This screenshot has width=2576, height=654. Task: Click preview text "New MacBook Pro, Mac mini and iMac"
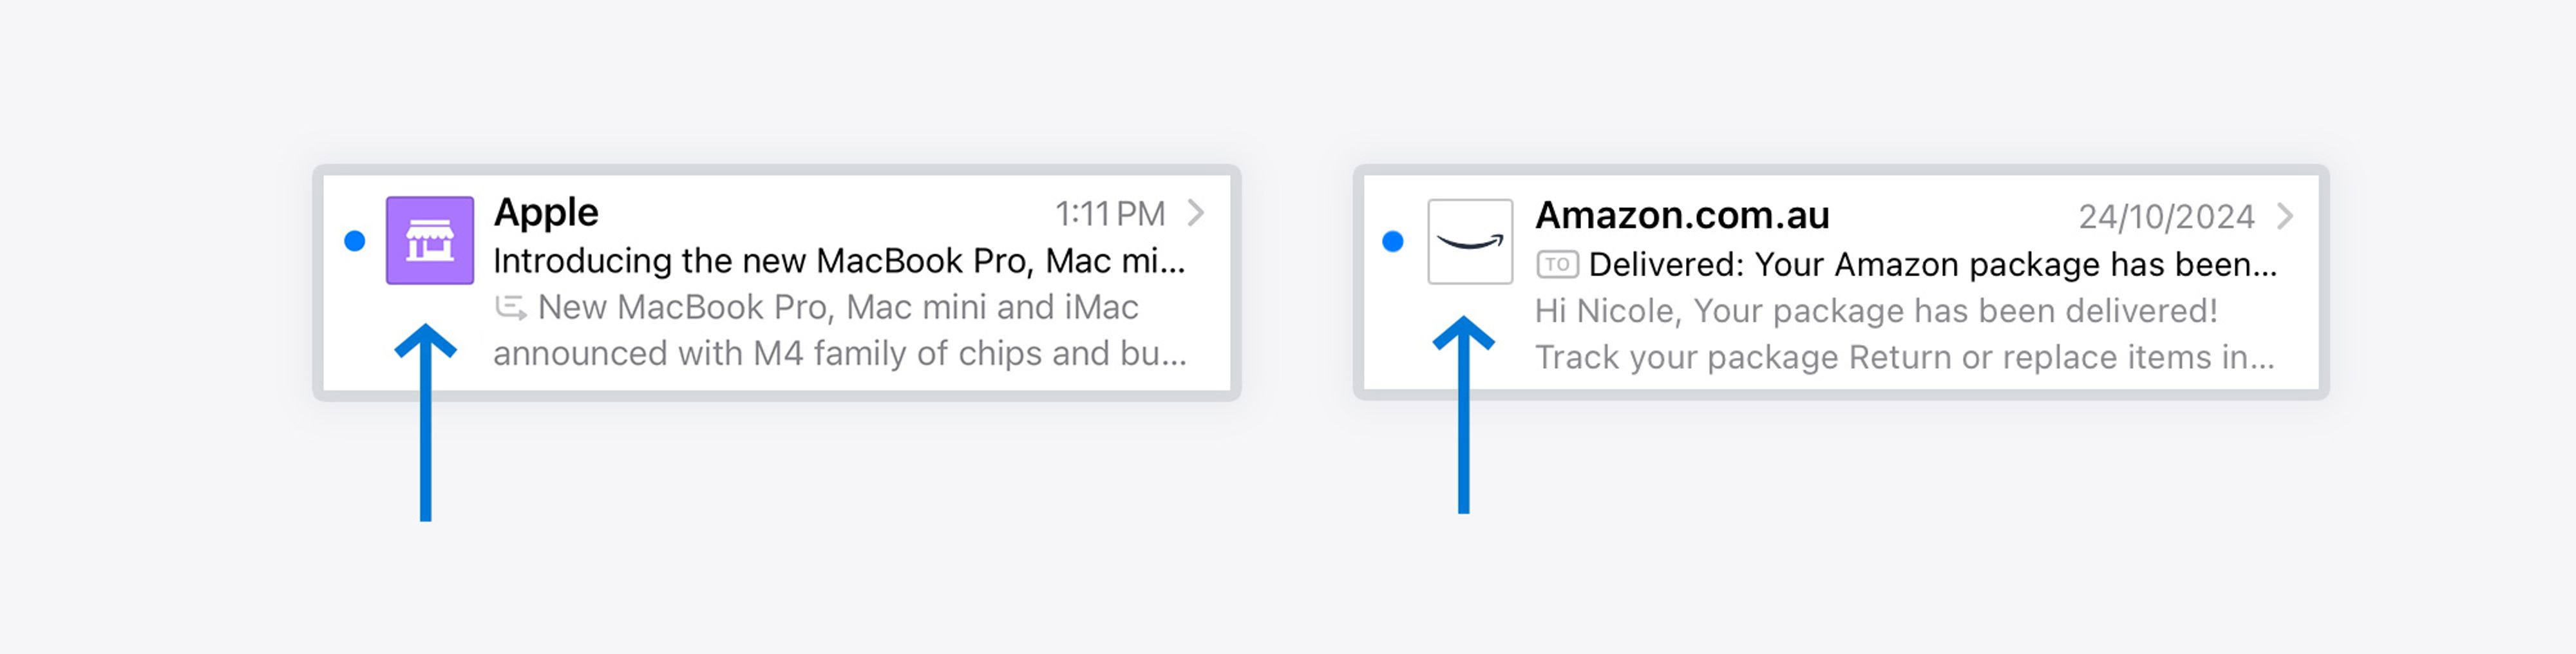point(838,307)
